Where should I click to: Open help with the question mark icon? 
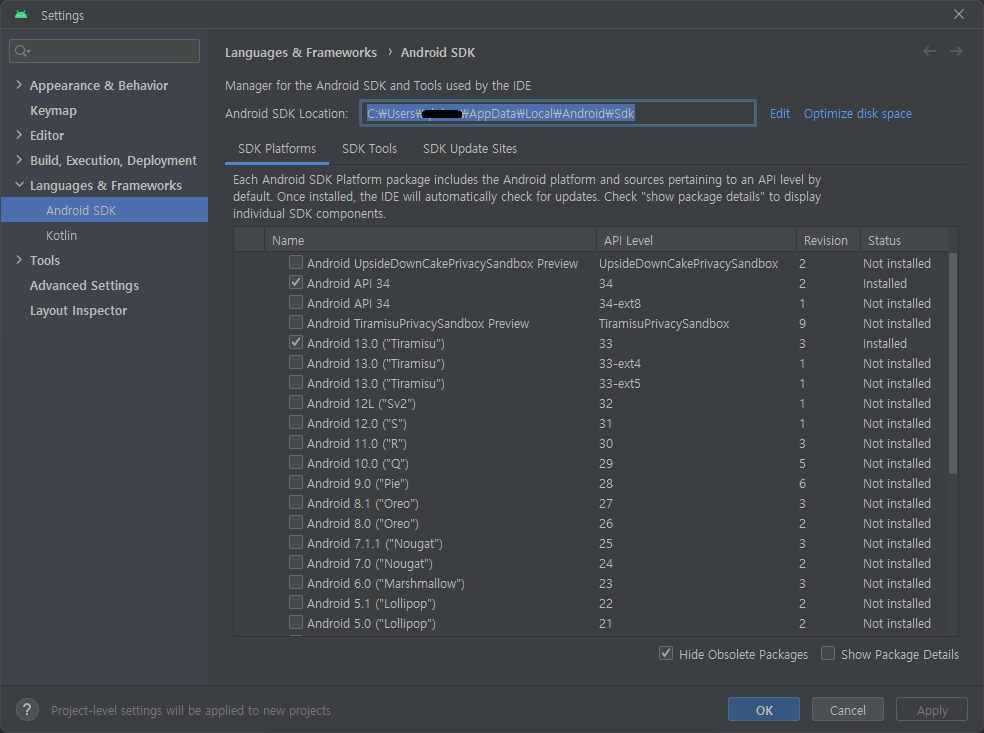tap(27, 710)
